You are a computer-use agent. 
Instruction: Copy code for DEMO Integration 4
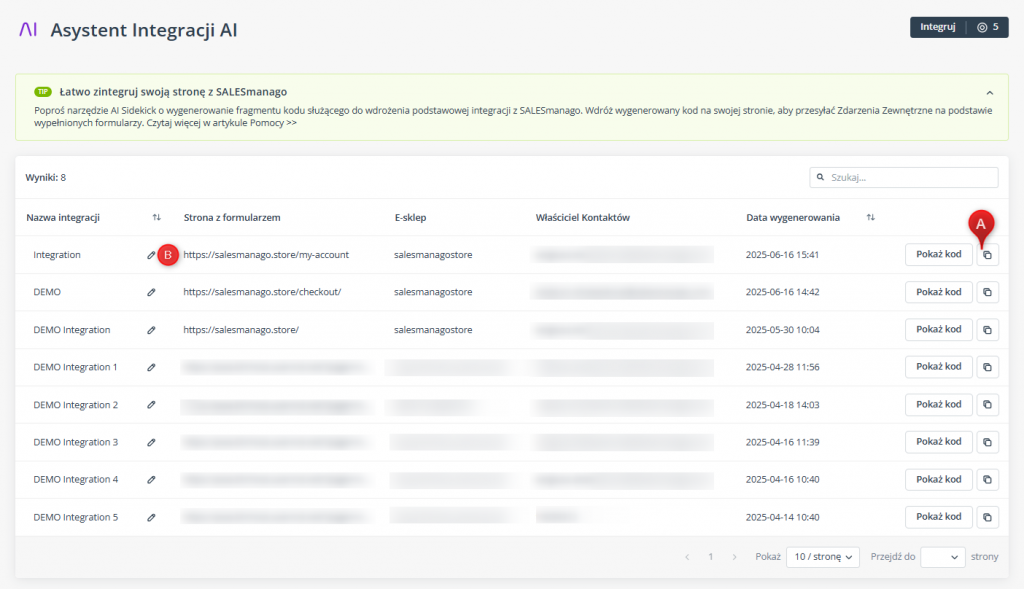click(987, 479)
